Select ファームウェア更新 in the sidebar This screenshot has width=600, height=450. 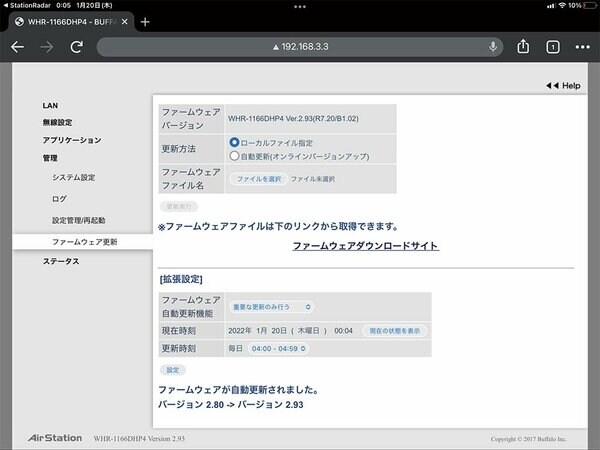pyautogui.click(x=85, y=242)
